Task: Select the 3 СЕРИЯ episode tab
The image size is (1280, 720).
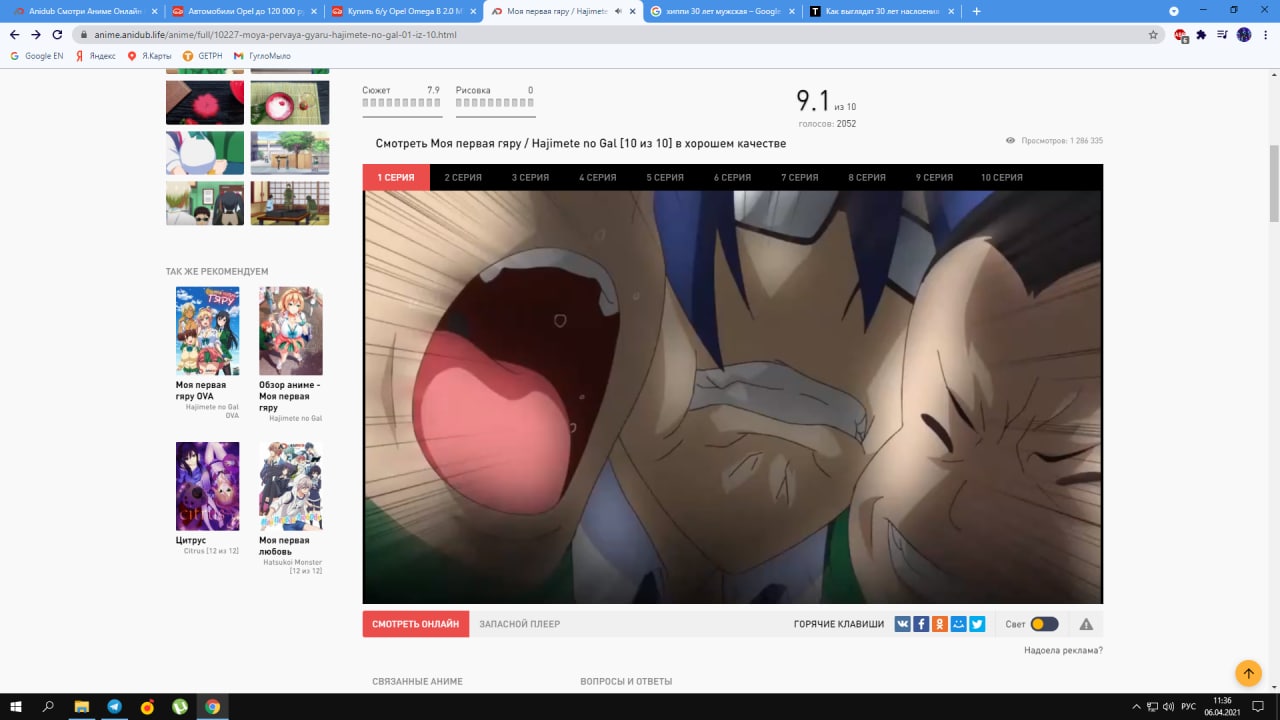Action: click(x=531, y=177)
